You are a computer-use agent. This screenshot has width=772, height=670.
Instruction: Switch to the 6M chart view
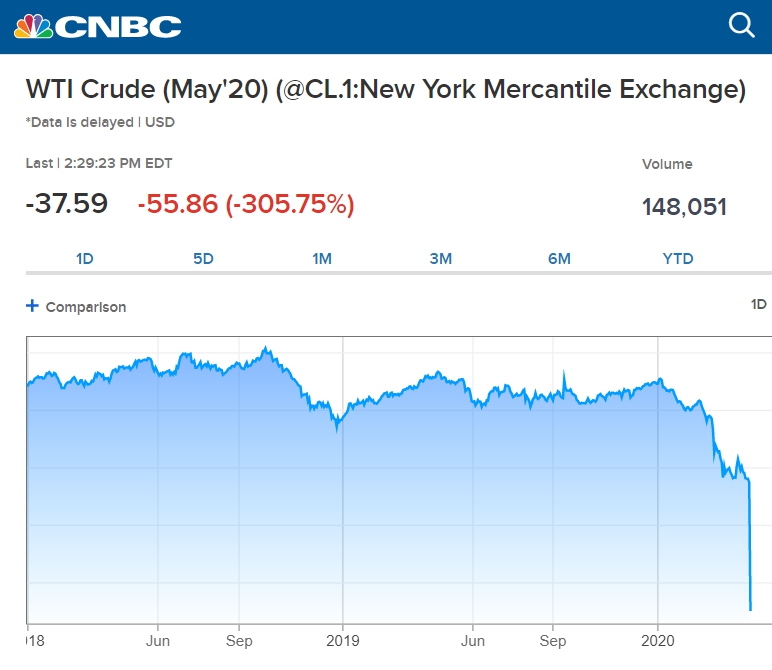[559, 258]
